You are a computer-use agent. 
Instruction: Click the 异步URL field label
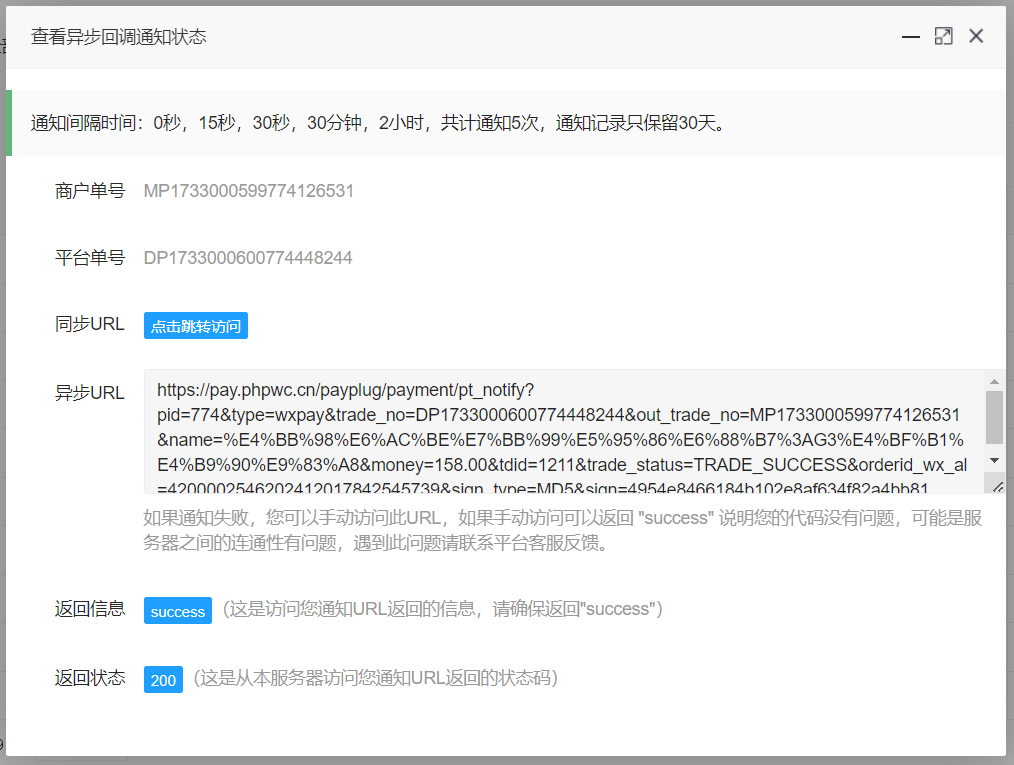pos(90,393)
